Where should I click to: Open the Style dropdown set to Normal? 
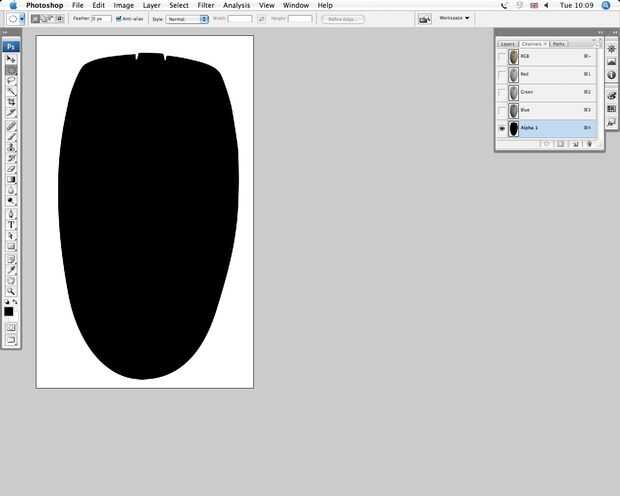click(187, 19)
